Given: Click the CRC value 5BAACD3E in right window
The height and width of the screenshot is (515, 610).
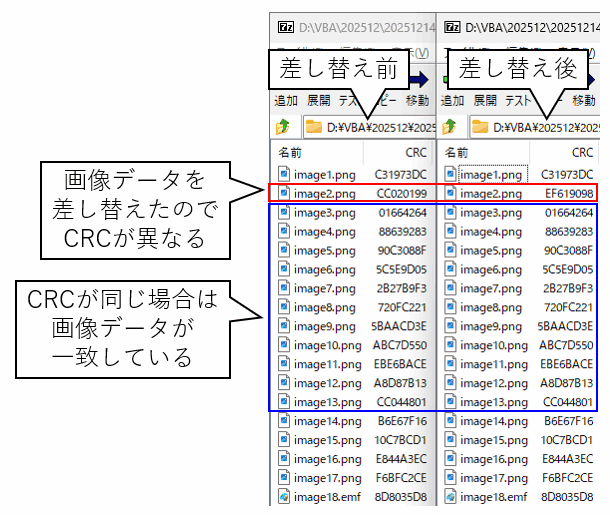Looking at the screenshot, I should pyautogui.click(x=565, y=326).
